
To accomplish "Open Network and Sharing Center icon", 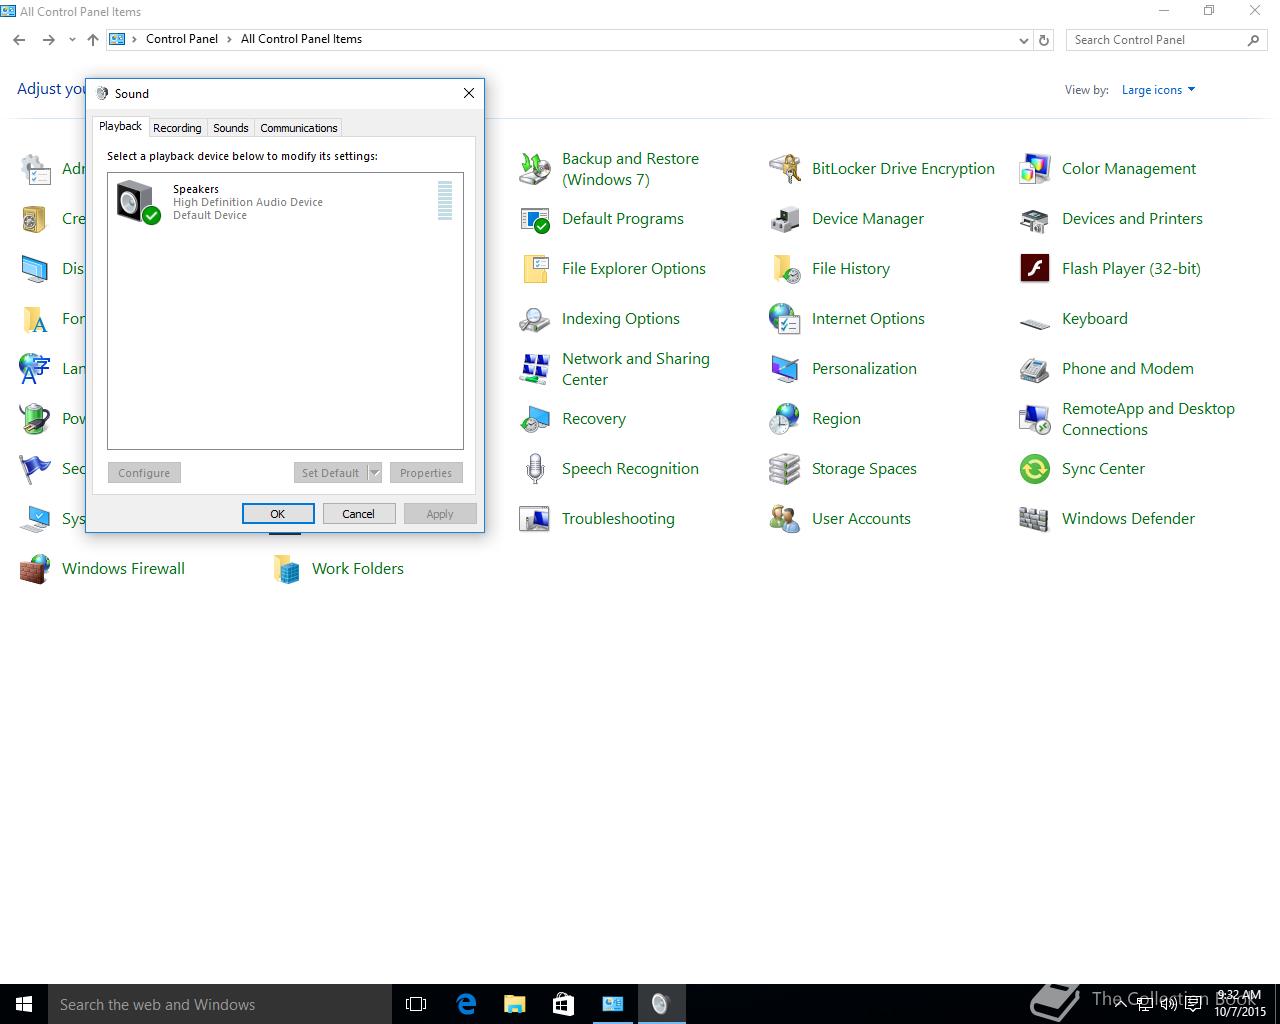I will 535,369.
